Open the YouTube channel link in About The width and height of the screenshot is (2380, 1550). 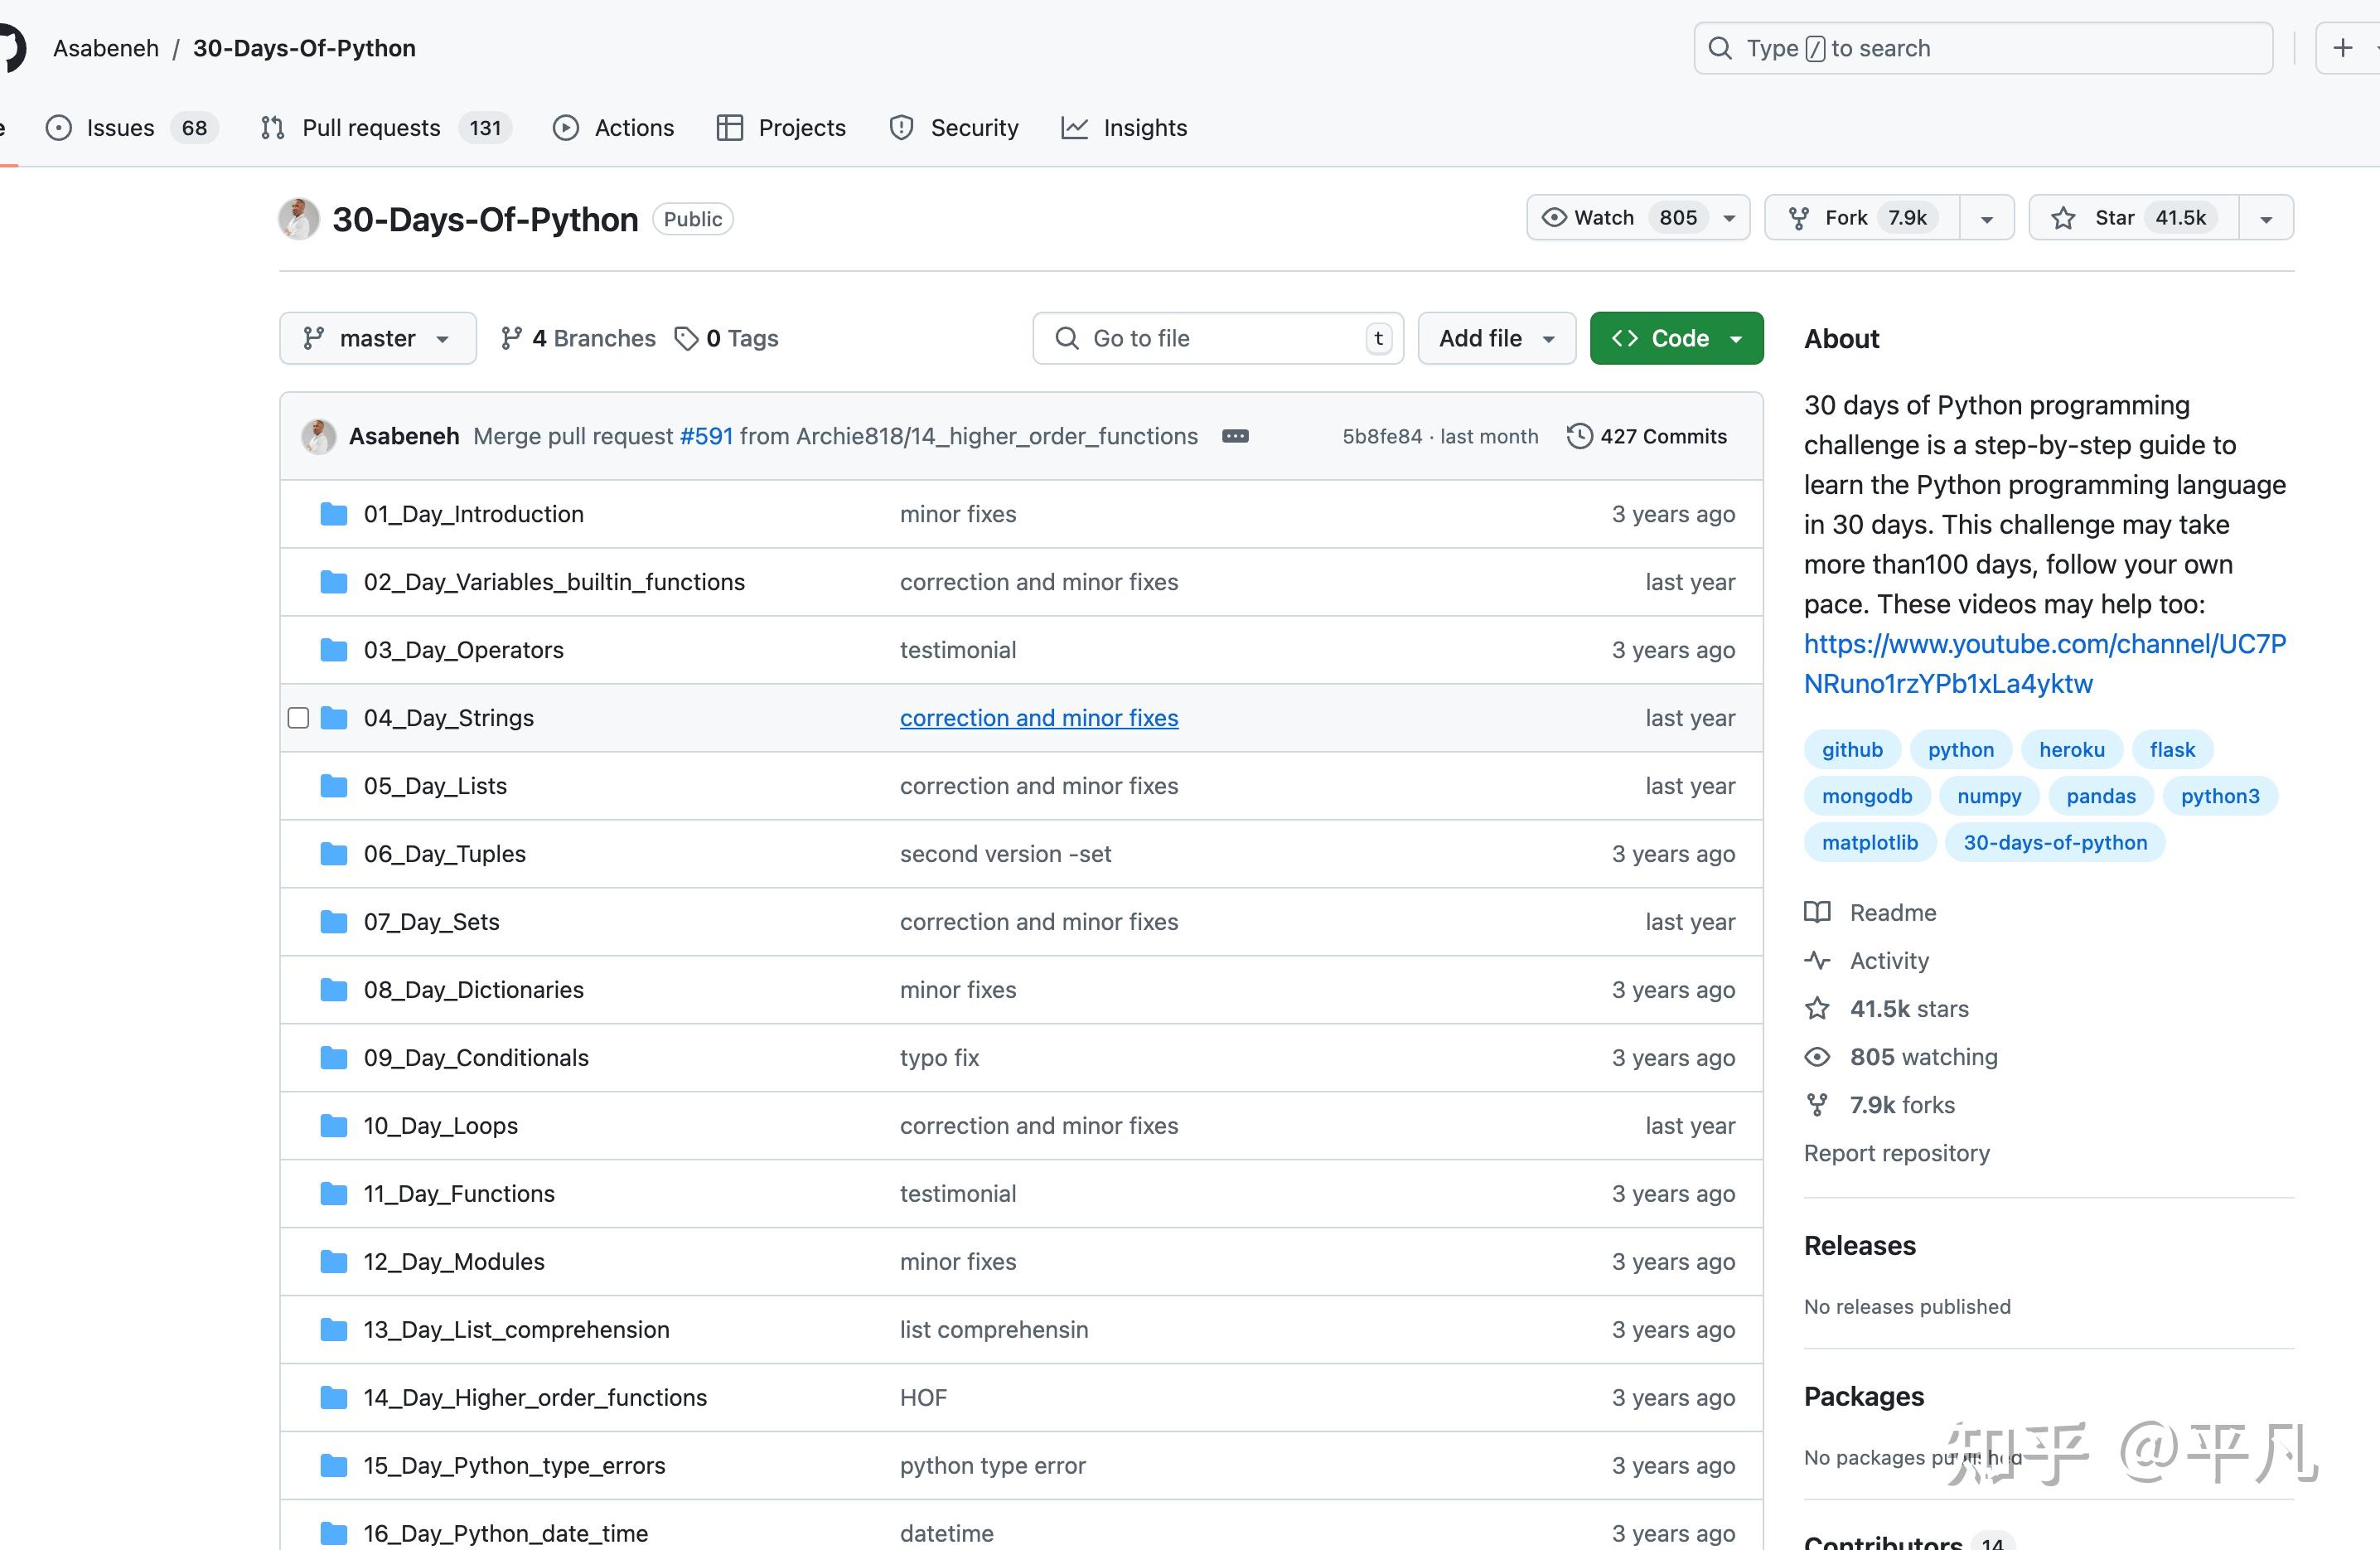(2044, 664)
